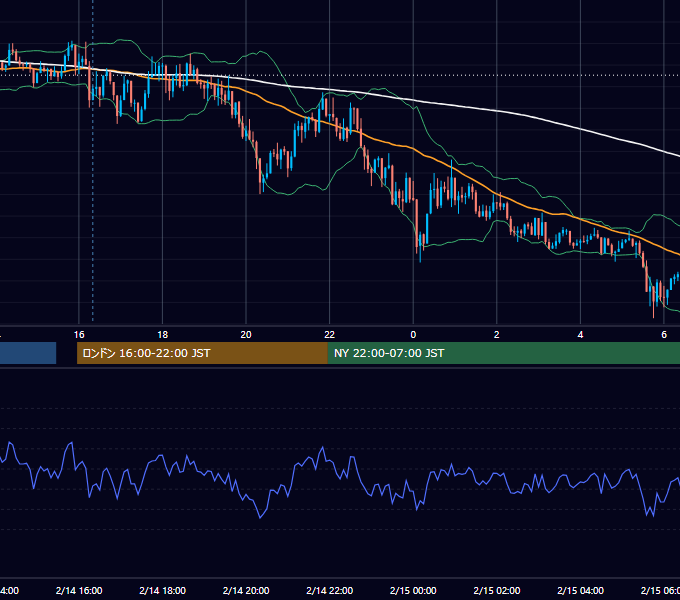
Task: Click the 6 hour label on the price chart axis
Action: click(664, 335)
